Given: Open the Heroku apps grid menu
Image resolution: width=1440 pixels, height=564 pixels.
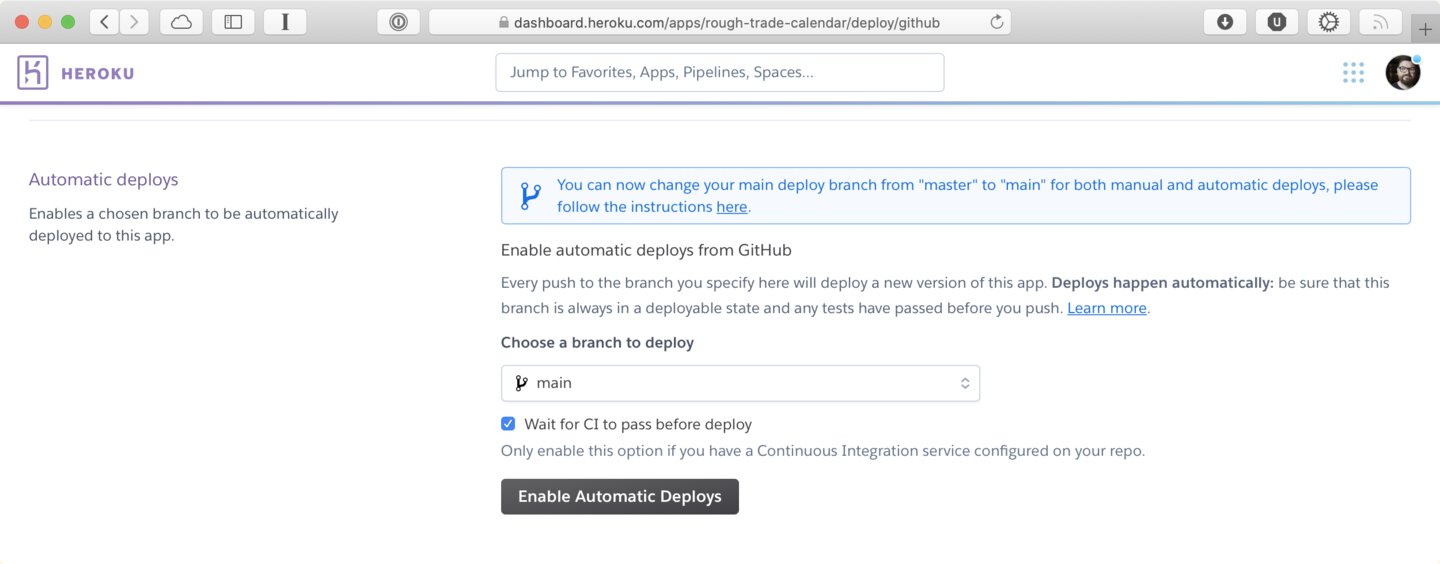Looking at the screenshot, I should pos(1353,73).
